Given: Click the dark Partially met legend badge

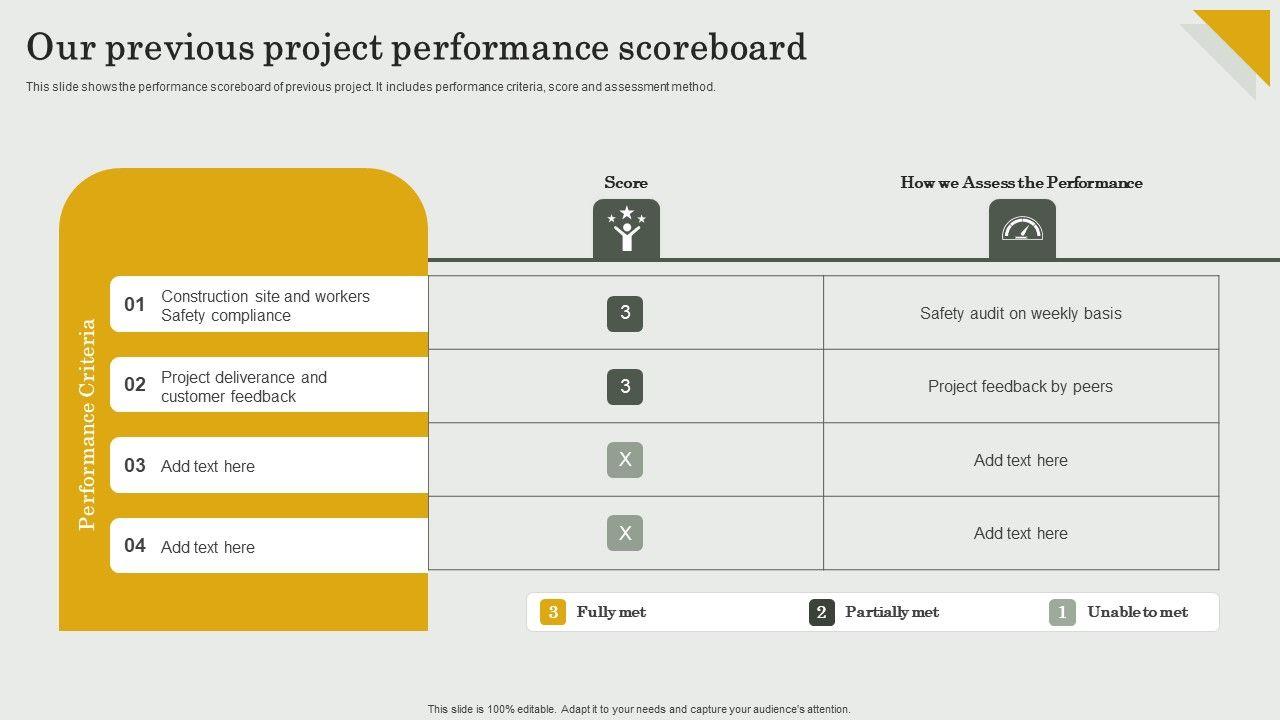Looking at the screenshot, I should [822, 612].
